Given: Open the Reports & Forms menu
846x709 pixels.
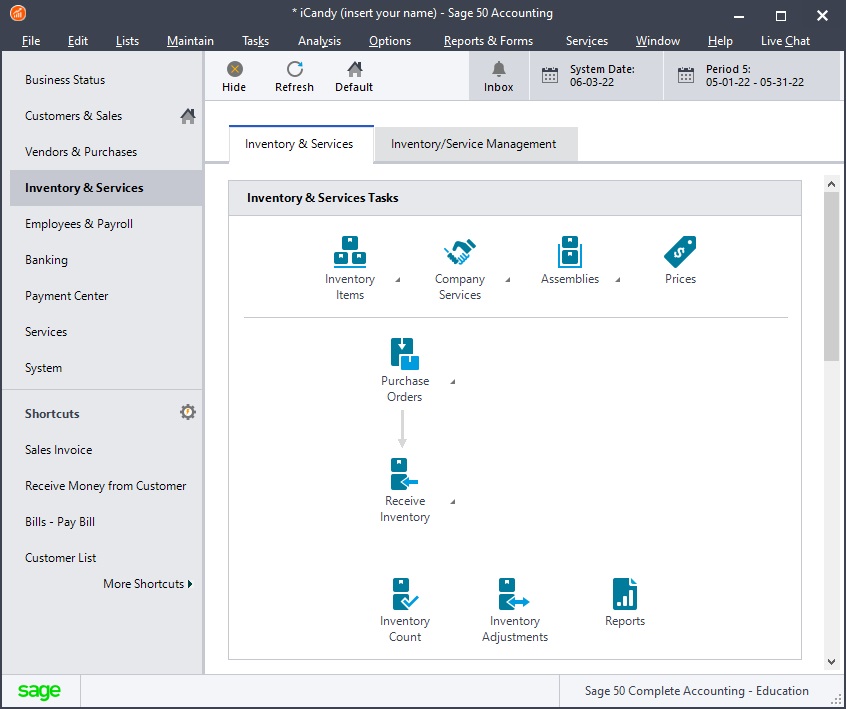Looking at the screenshot, I should (488, 41).
